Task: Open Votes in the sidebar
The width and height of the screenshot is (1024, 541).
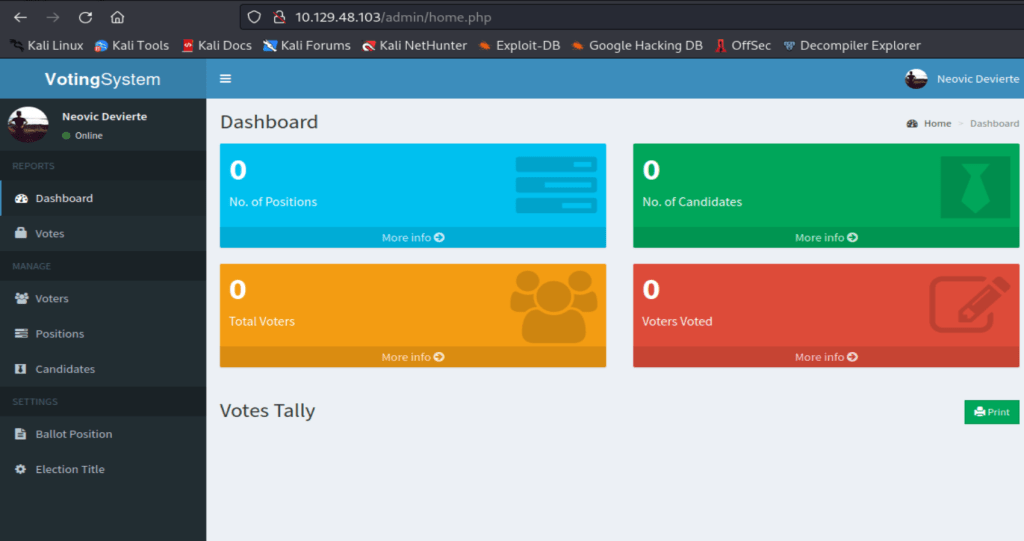Action: (49, 234)
